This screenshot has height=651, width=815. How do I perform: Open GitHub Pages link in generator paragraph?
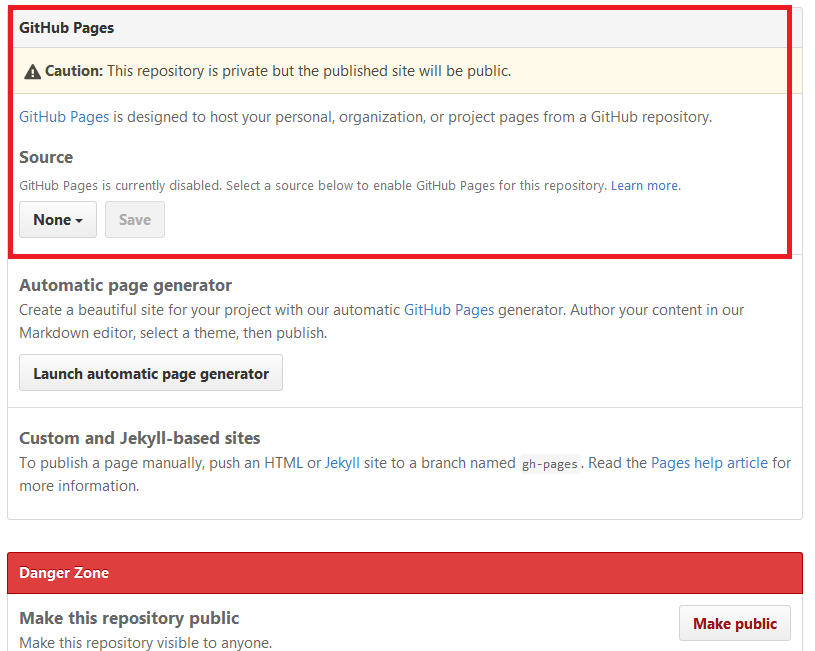[449, 310]
